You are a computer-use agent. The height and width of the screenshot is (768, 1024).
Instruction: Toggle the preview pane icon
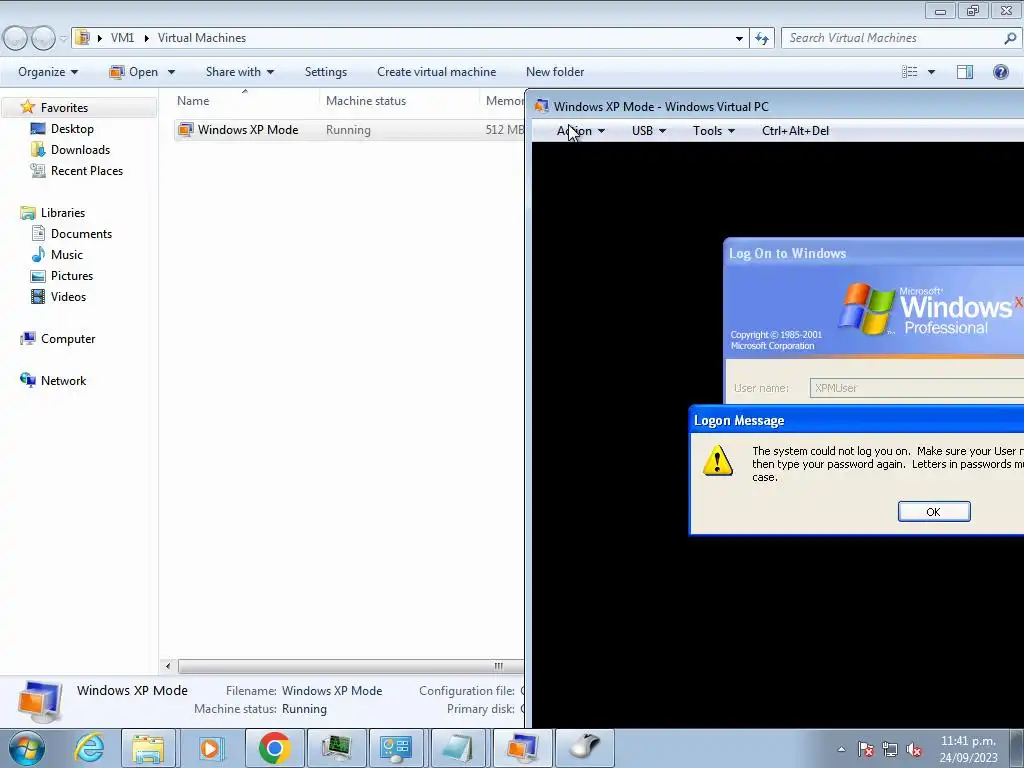965,72
